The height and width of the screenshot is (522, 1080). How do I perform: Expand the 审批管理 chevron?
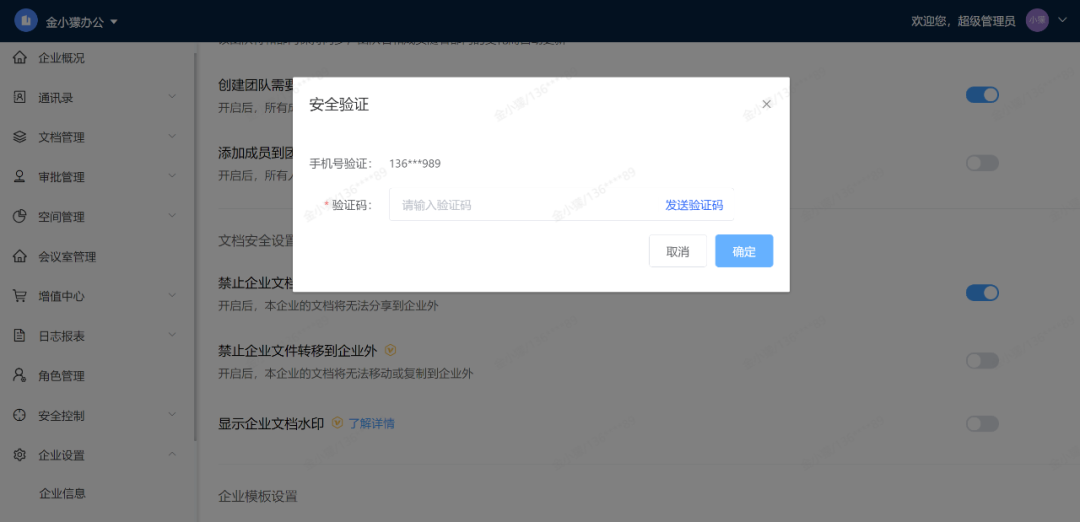click(172, 176)
